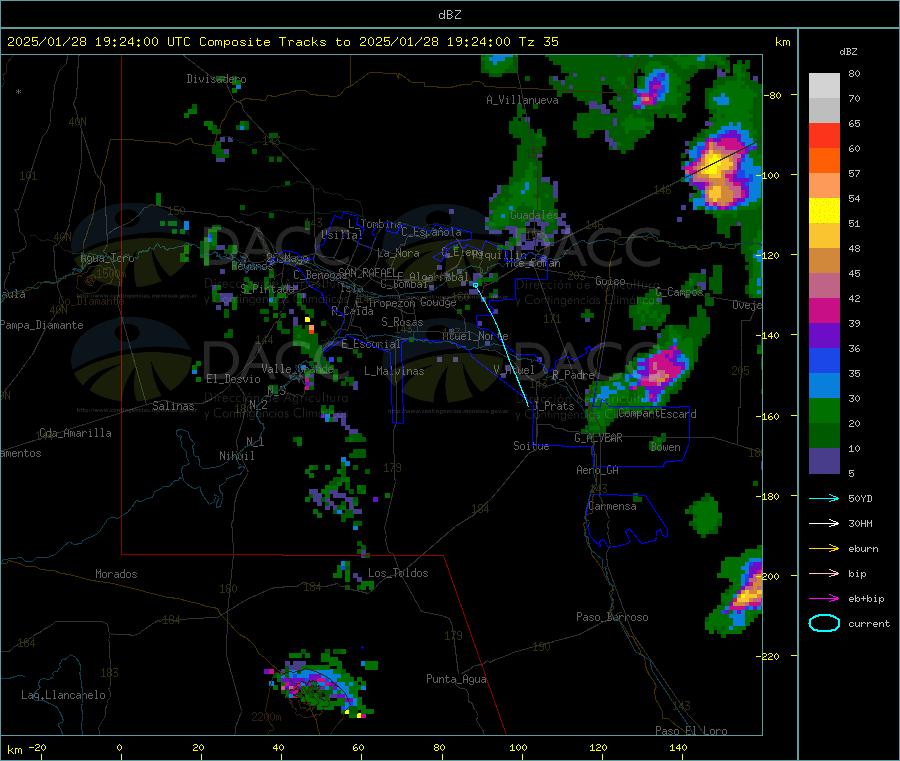The height and width of the screenshot is (761, 900).
Task: Pick the magenta 39–42 dBZ swatch
Action: click(824, 311)
